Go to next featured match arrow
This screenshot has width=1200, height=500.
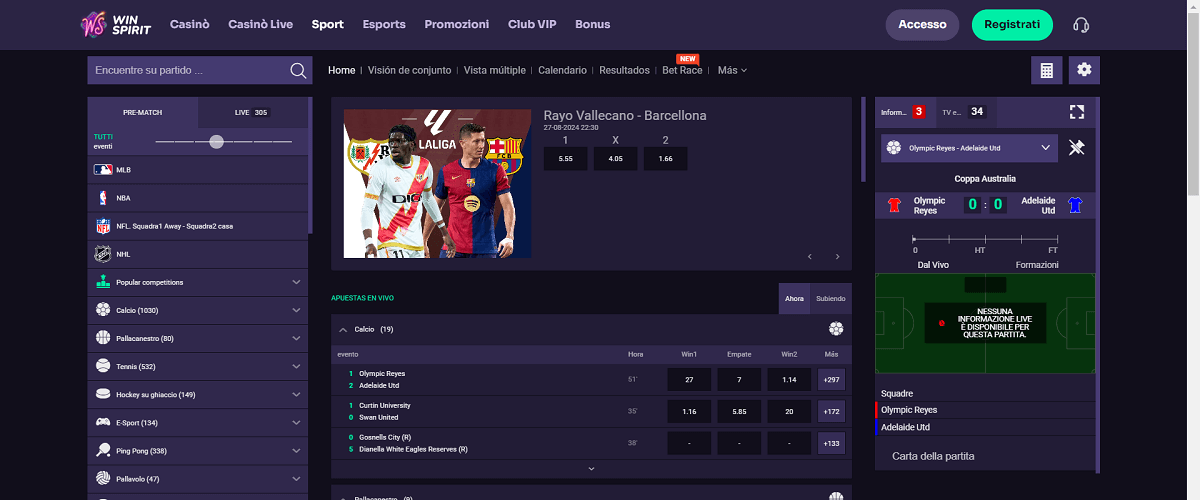(x=837, y=257)
